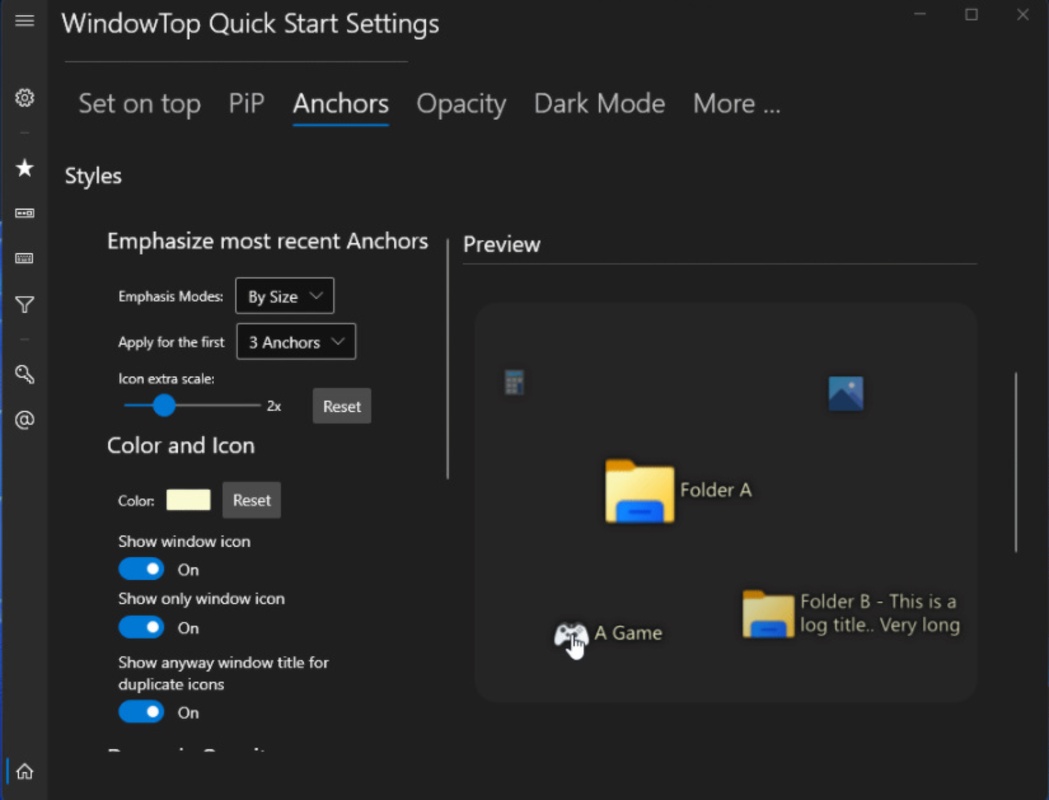1049x800 pixels.
Task: Click the Emphasize most recent Anchors heading
Action: (268, 241)
